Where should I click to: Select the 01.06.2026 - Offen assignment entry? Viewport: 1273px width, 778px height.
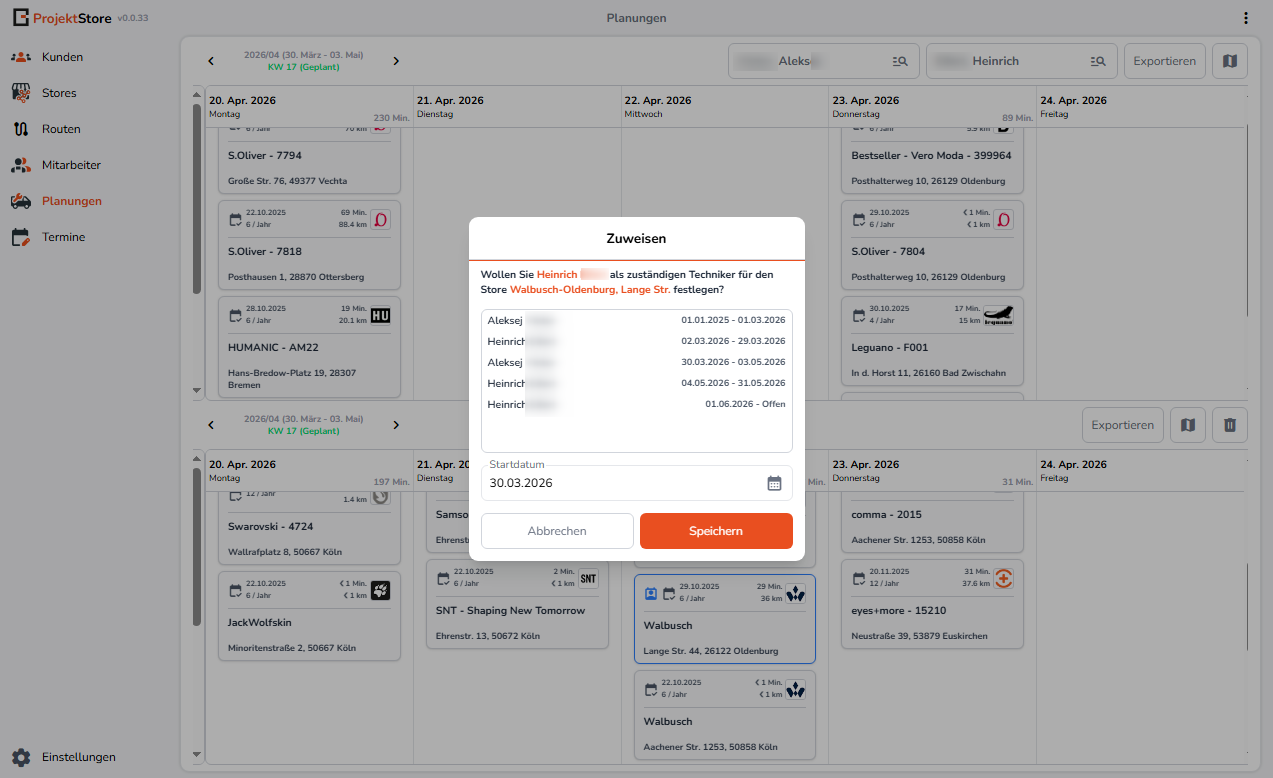pyautogui.click(x=636, y=404)
